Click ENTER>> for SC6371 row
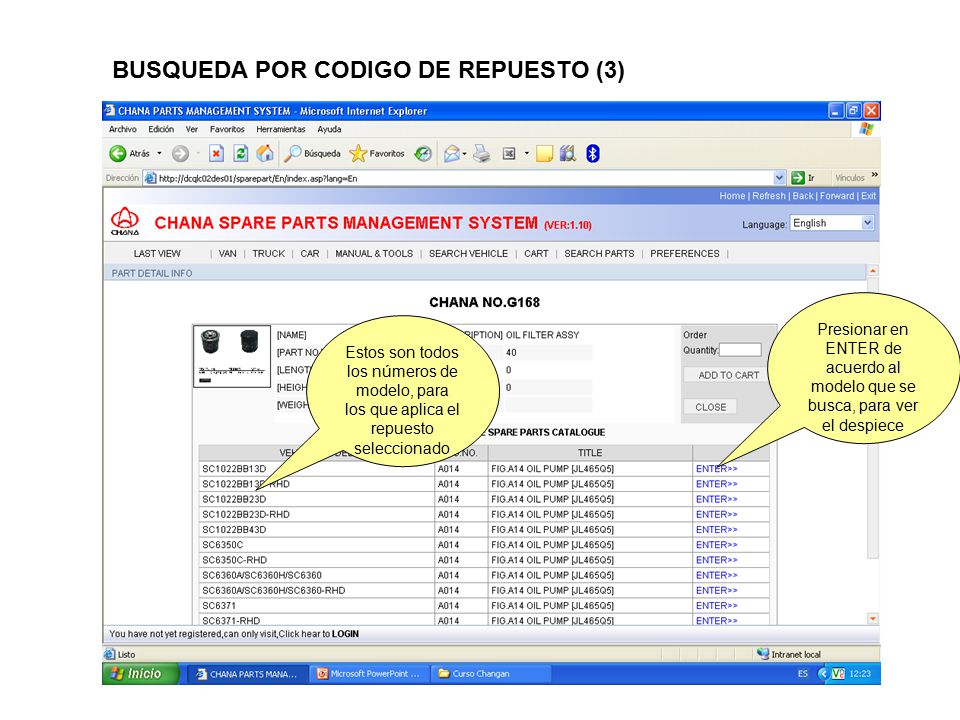 pos(716,606)
